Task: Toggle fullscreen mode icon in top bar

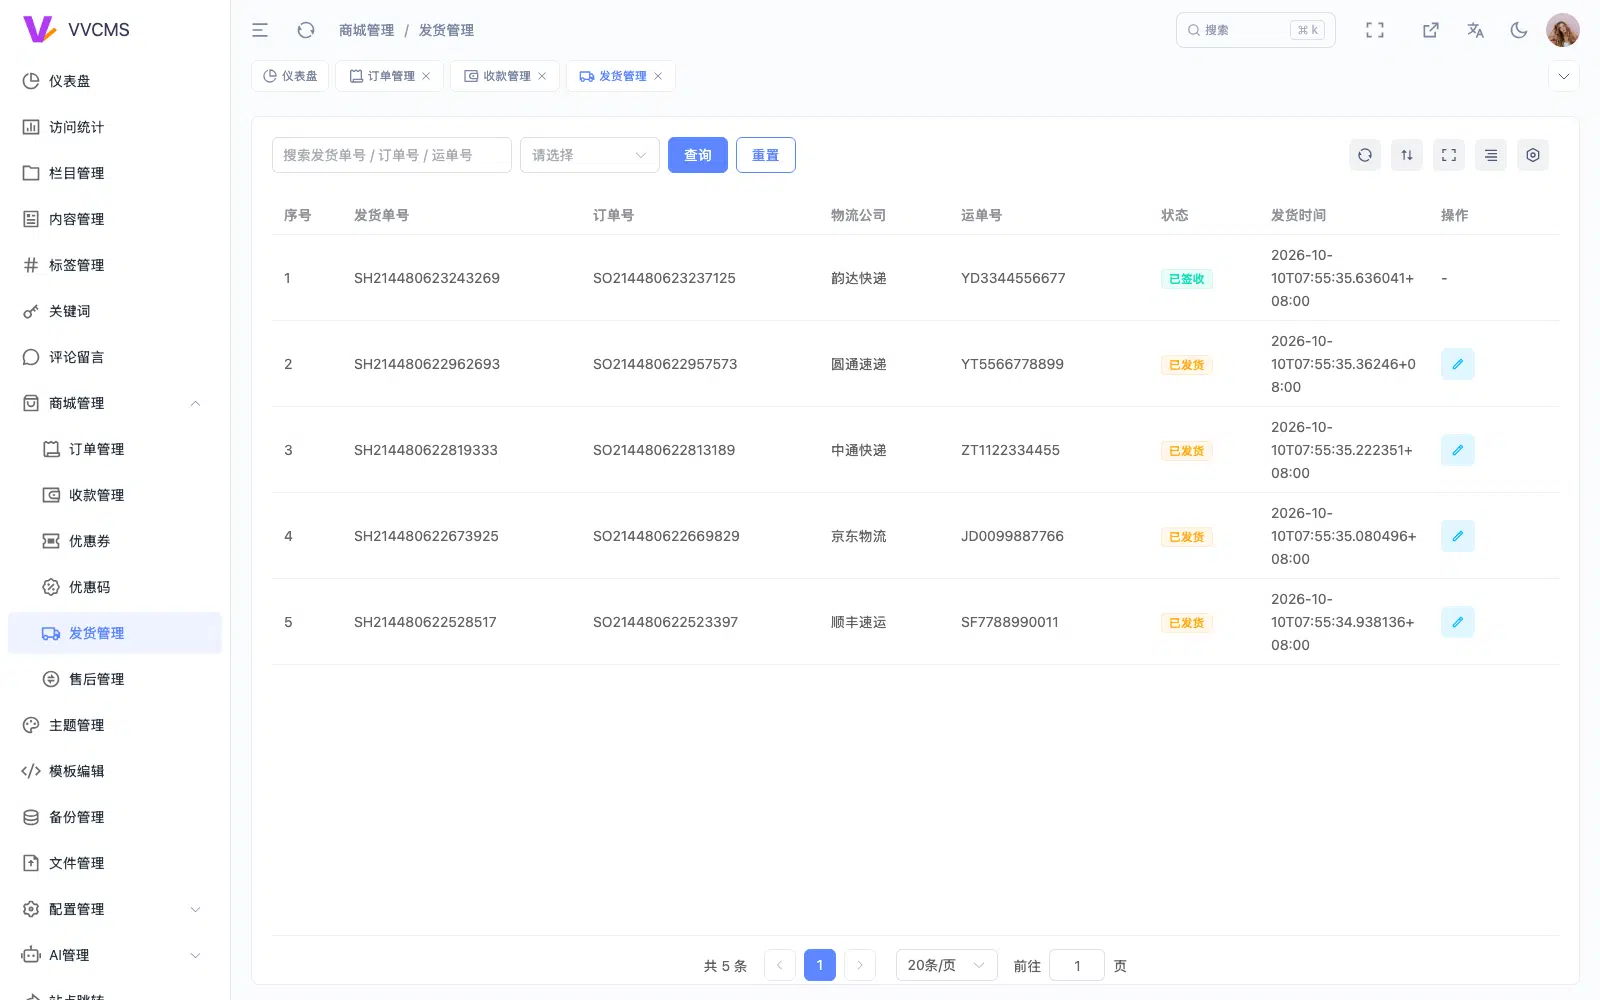Action: click(1375, 30)
